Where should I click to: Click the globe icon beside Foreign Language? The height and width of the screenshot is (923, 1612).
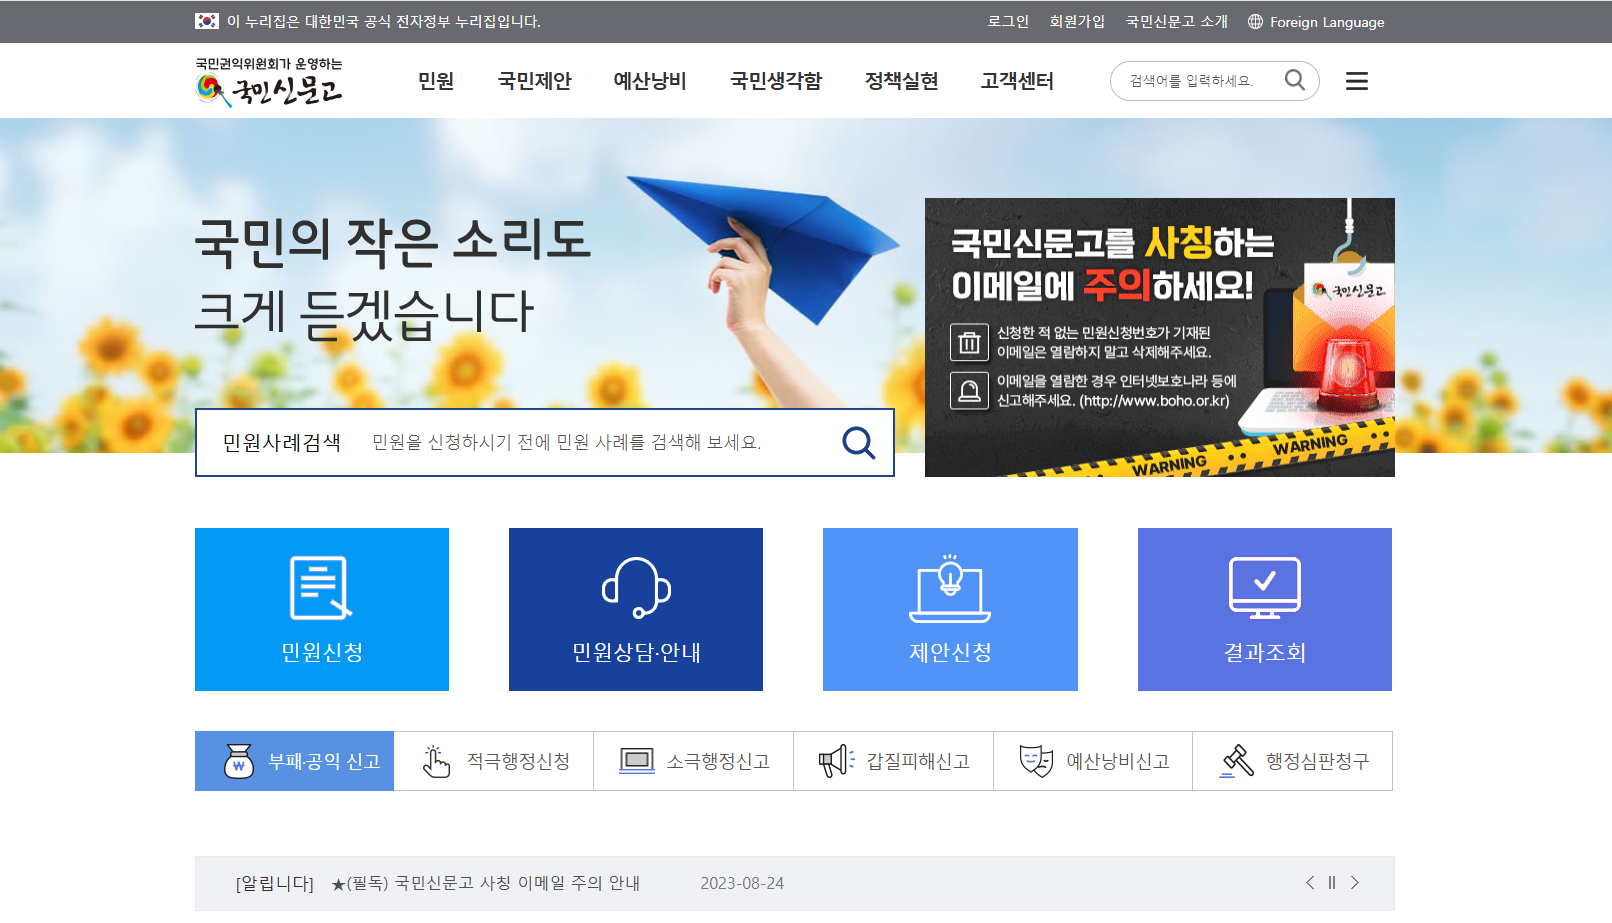[1255, 22]
